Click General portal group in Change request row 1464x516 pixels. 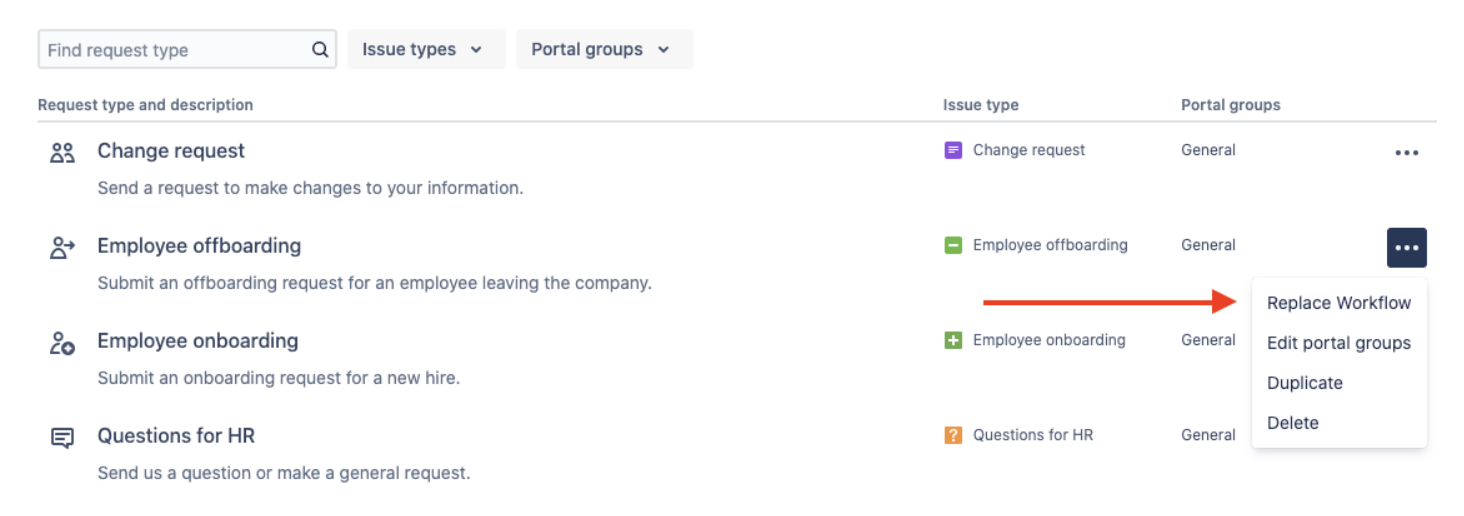1208,150
